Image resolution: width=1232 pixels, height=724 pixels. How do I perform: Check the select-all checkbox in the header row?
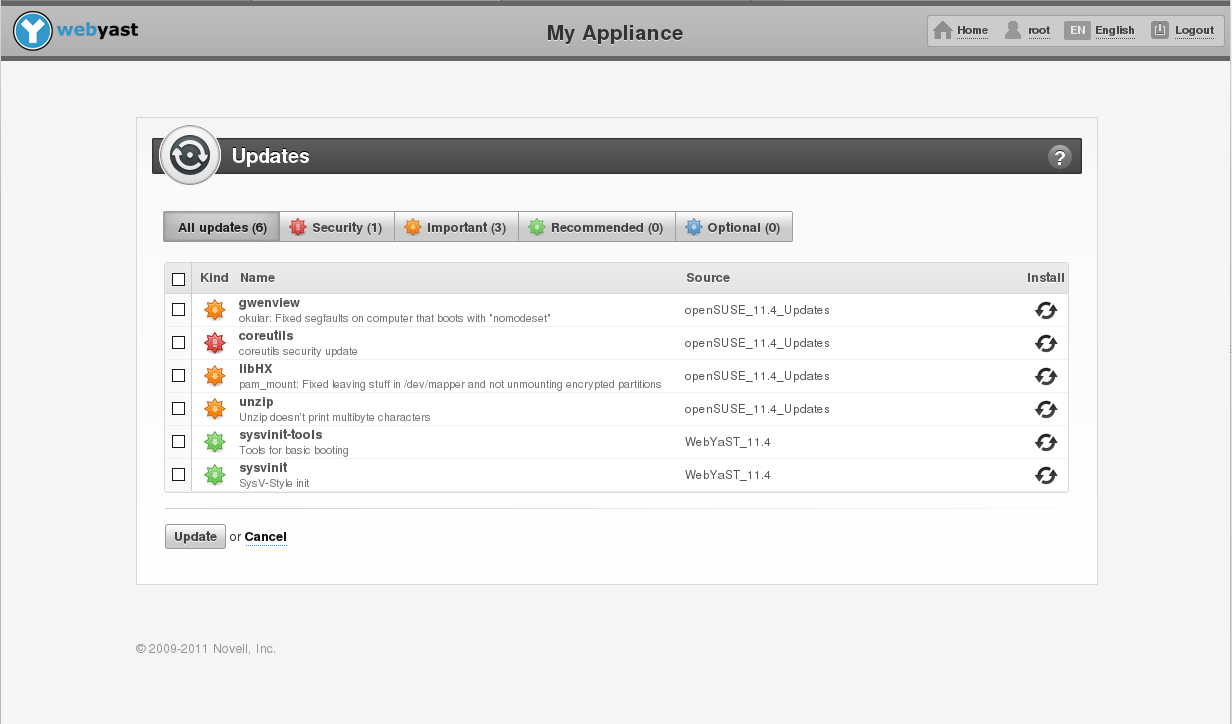178,279
